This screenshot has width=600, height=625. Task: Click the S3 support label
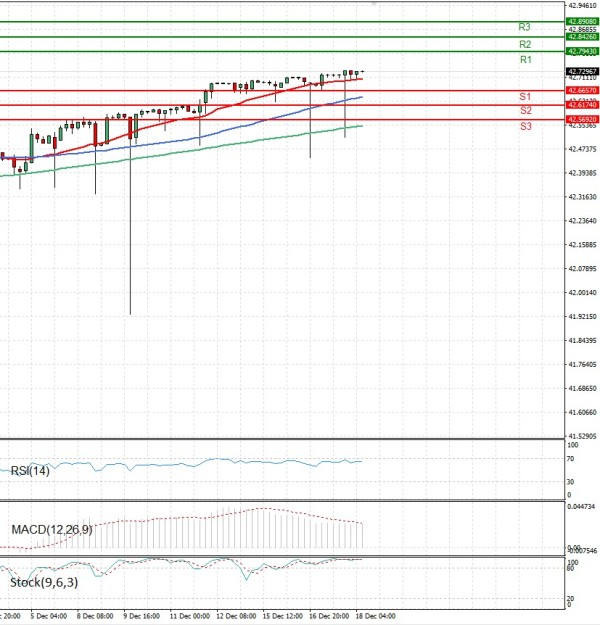[525, 127]
